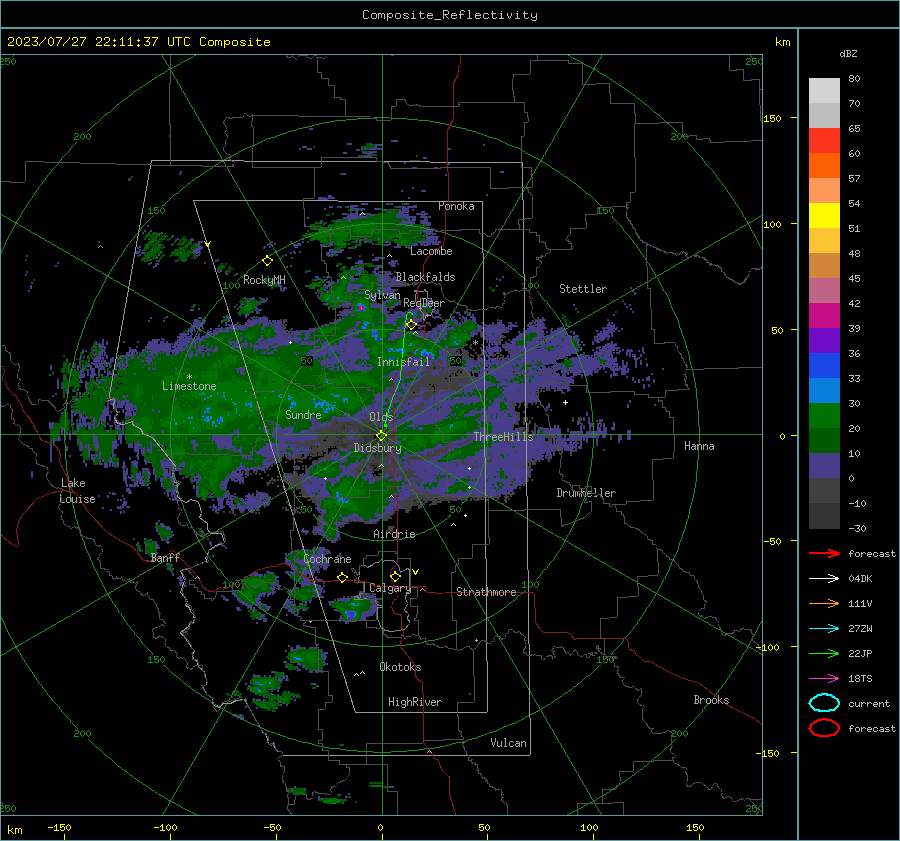Click the Calgary city label
The width and height of the screenshot is (900, 841).
coord(390,588)
